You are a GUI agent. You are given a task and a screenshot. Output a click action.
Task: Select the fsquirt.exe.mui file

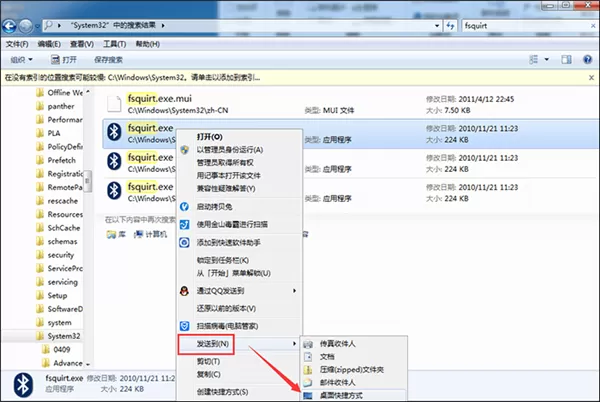(351, 104)
